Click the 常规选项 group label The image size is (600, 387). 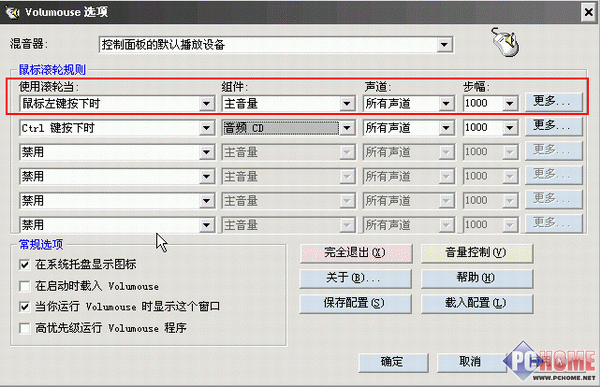click(x=41, y=244)
